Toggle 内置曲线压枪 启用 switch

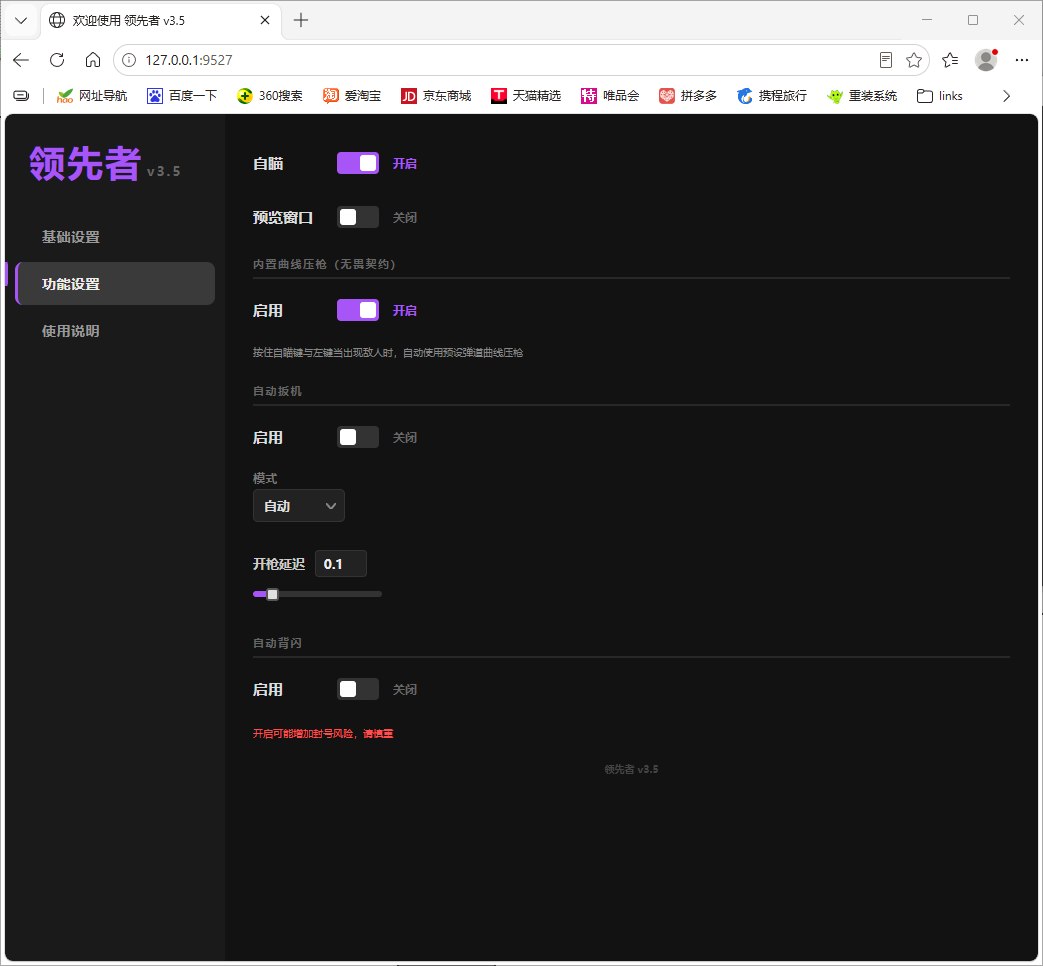click(x=358, y=310)
